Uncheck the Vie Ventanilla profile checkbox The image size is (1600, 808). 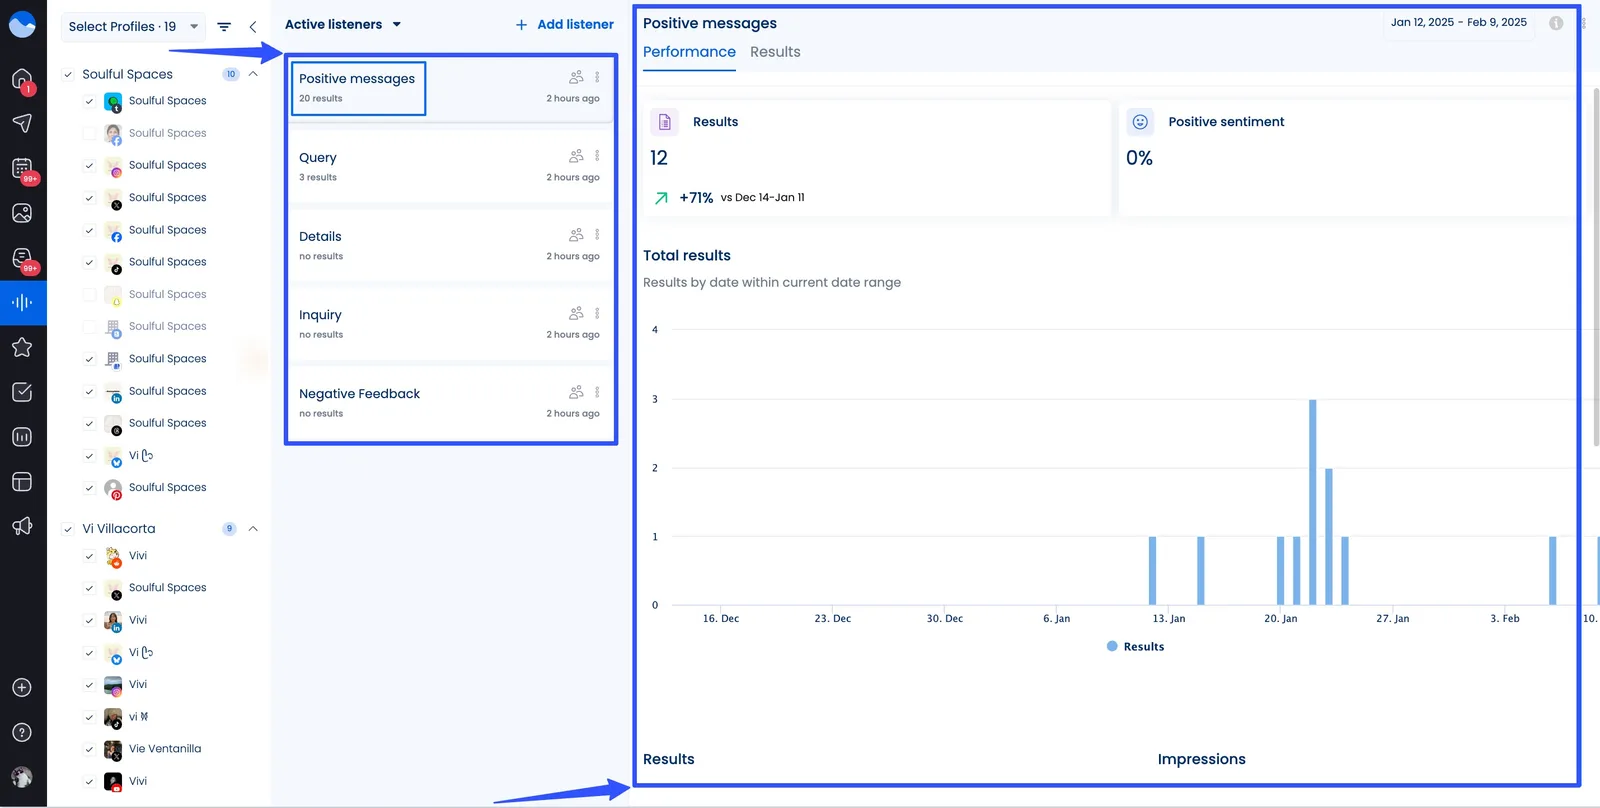tap(89, 749)
